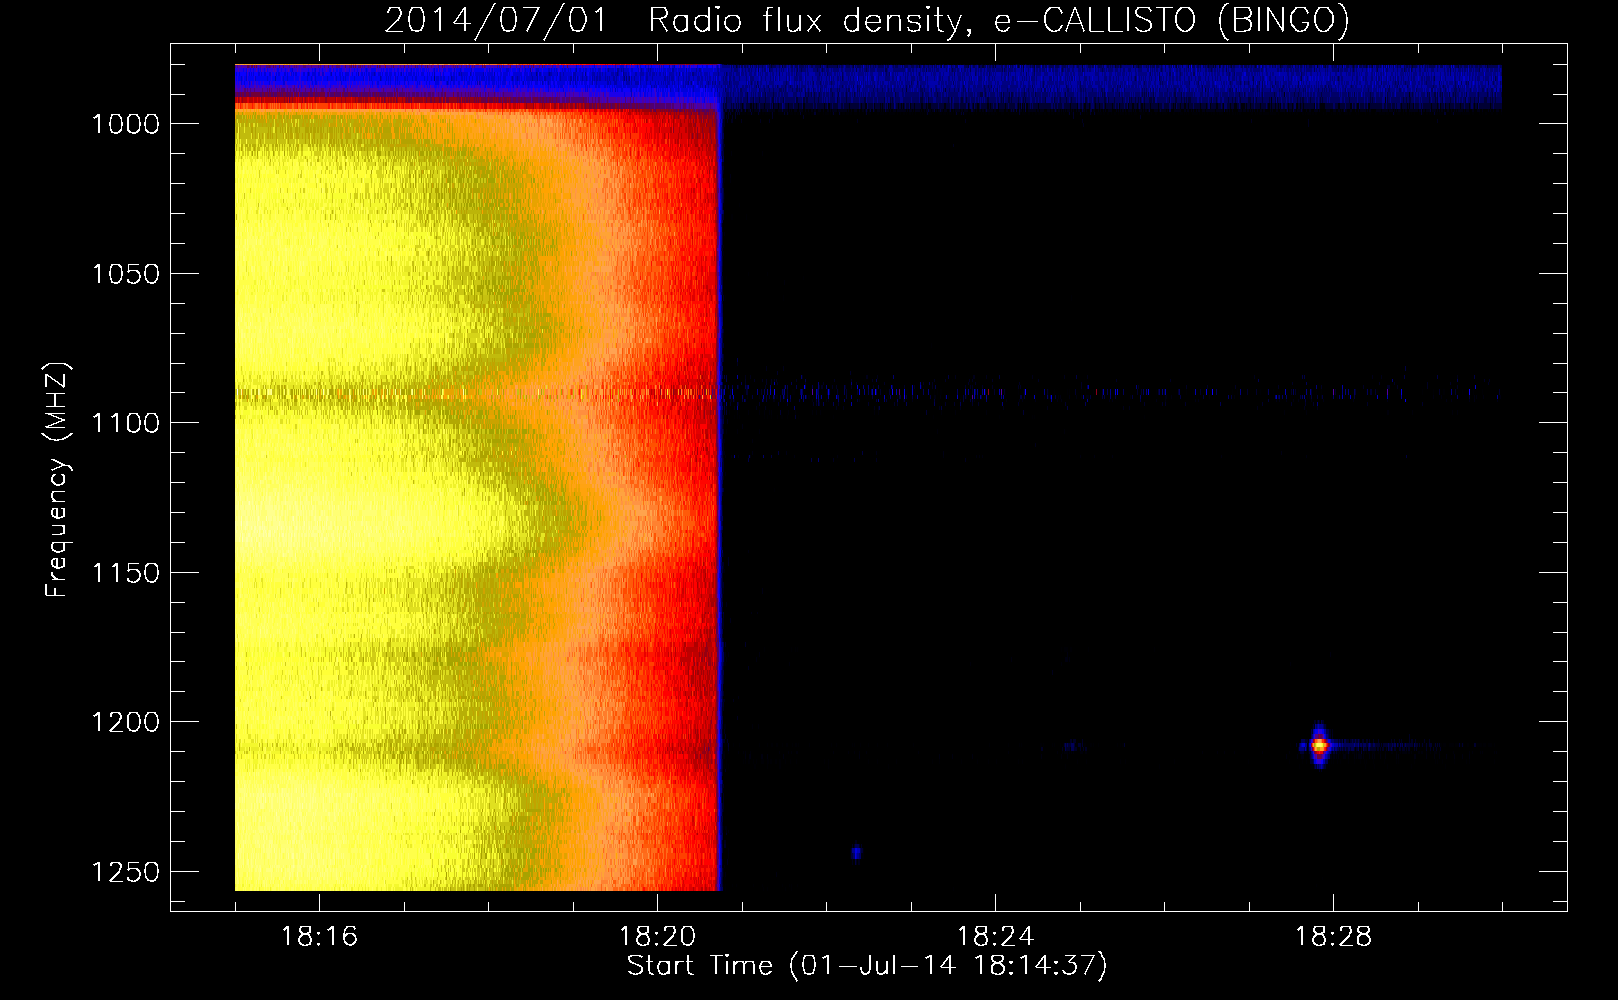The height and width of the screenshot is (1000, 1618).
Task: Click the horizontal interference line near 1090 MHz
Action: (x=868, y=393)
